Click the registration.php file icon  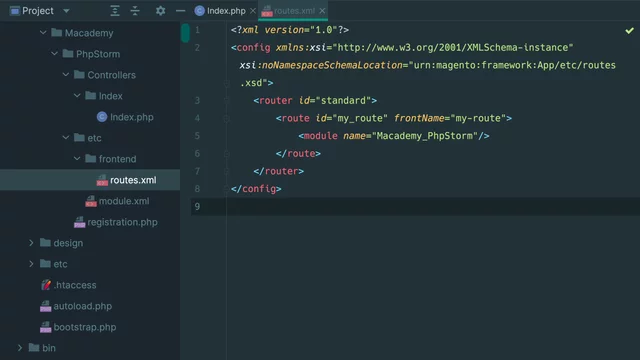[x=80, y=222]
